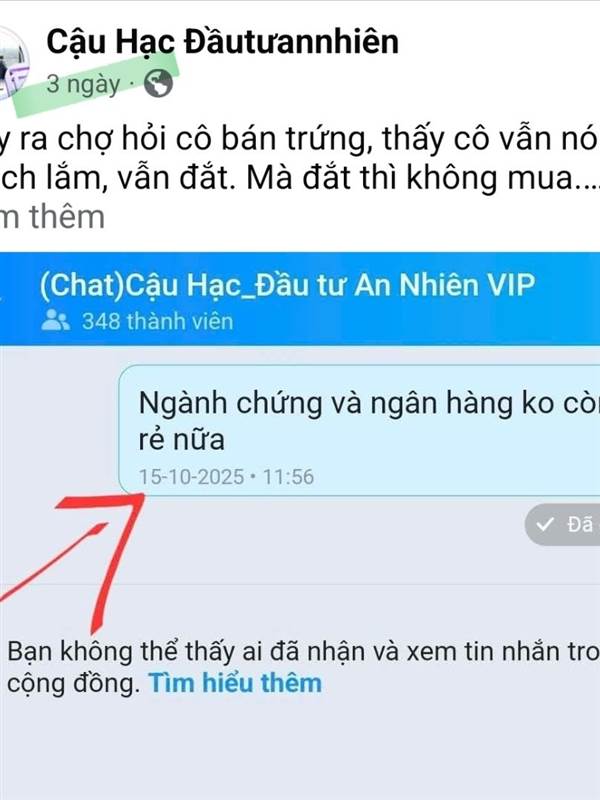Click the "rẻ nữa" message line
The image size is (600, 800).
pos(182,439)
